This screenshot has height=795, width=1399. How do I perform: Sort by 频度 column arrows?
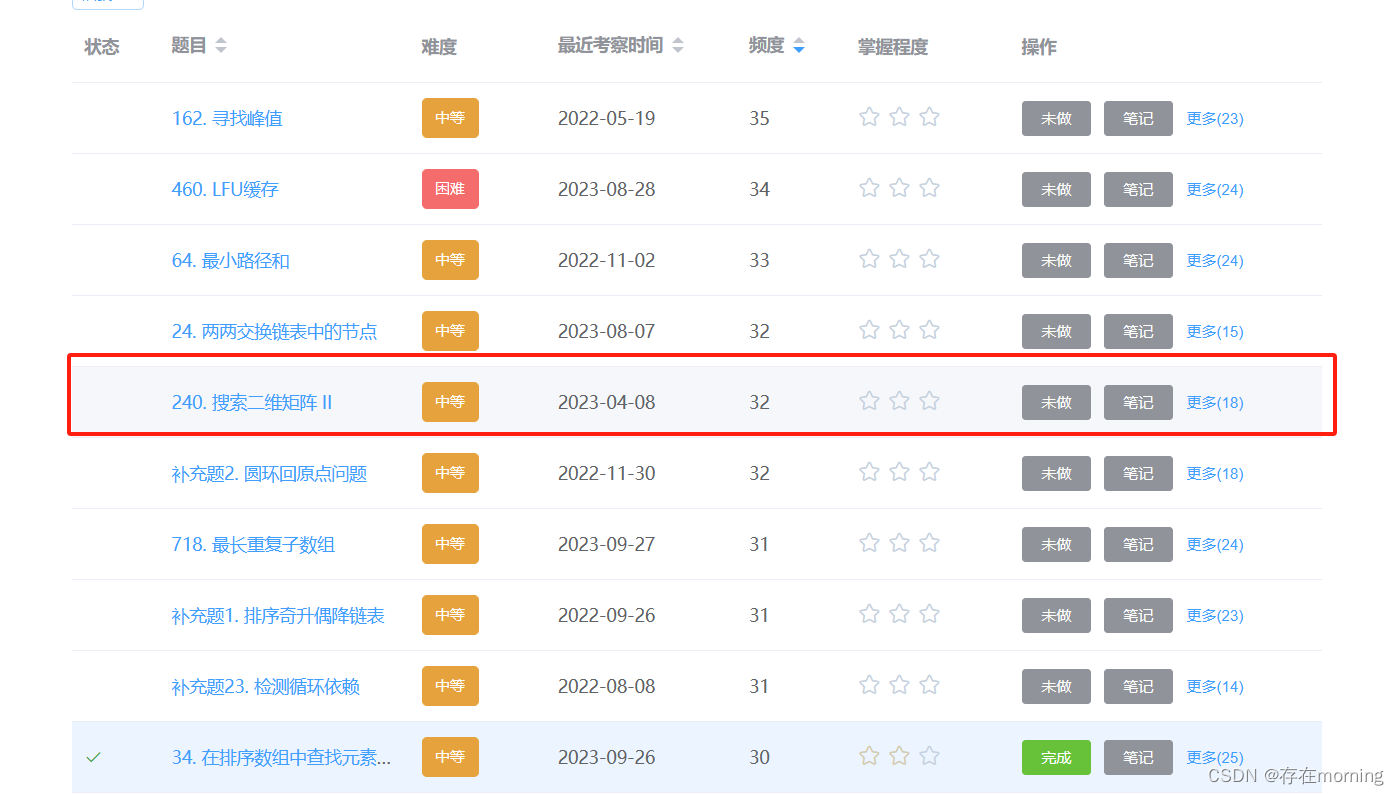pos(798,46)
